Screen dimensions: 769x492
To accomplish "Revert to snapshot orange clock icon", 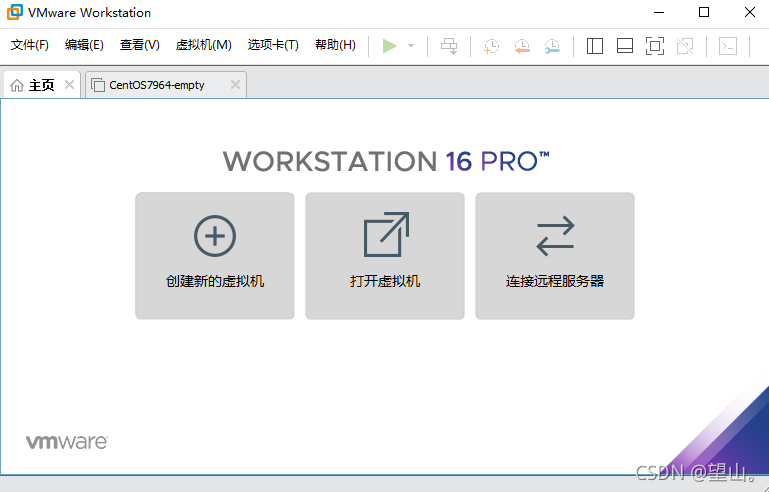I will click(522, 46).
